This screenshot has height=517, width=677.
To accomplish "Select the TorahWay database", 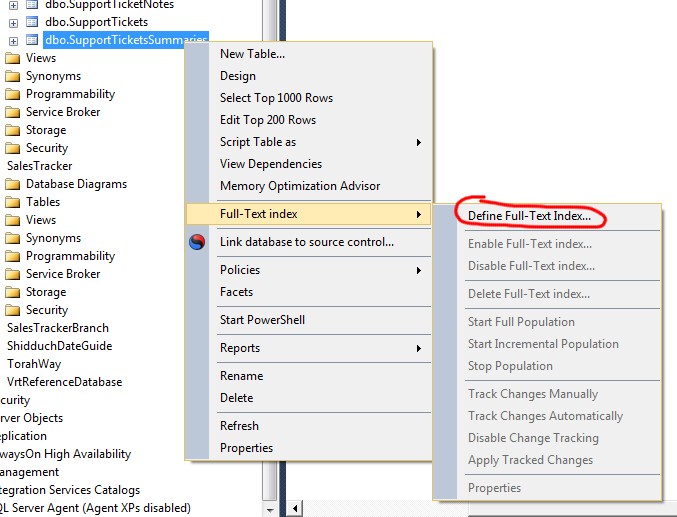I will click(x=34, y=364).
